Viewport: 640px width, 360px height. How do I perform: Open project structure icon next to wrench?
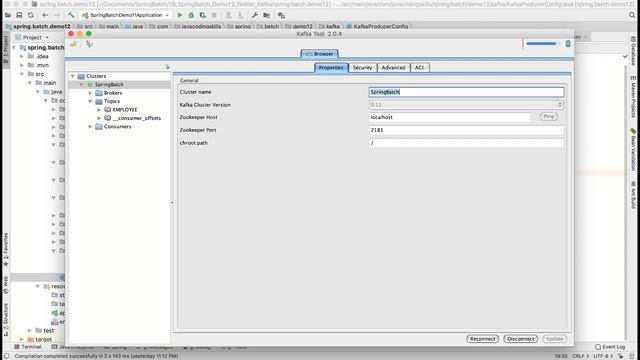coord(267,15)
